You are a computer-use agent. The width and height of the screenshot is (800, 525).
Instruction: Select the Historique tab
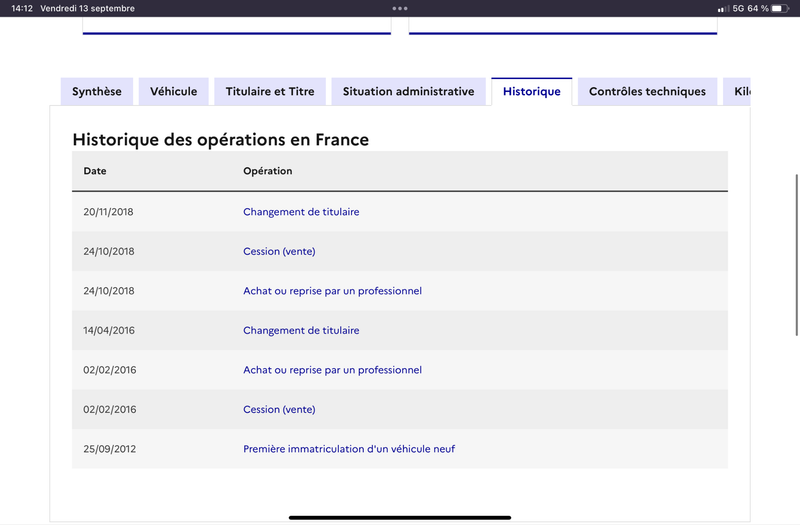(x=532, y=92)
